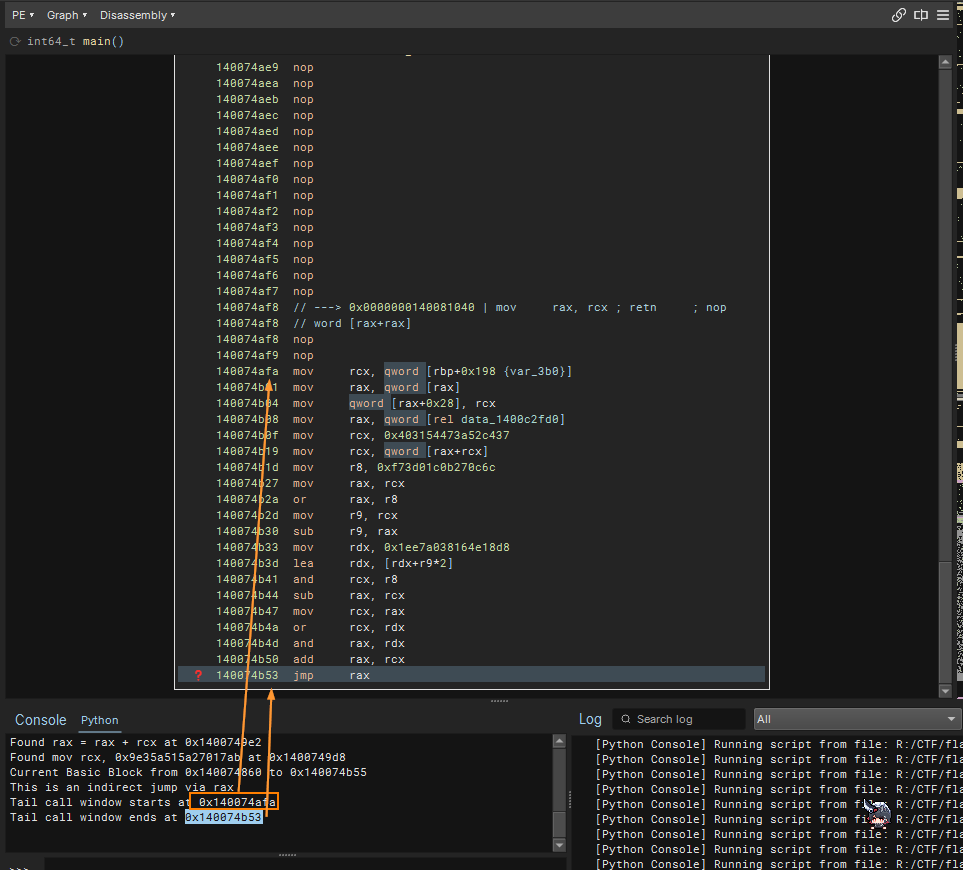Expand the Disassembly view type dropdown
Image resolution: width=963 pixels, height=870 pixels.
(x=137, y=15)
